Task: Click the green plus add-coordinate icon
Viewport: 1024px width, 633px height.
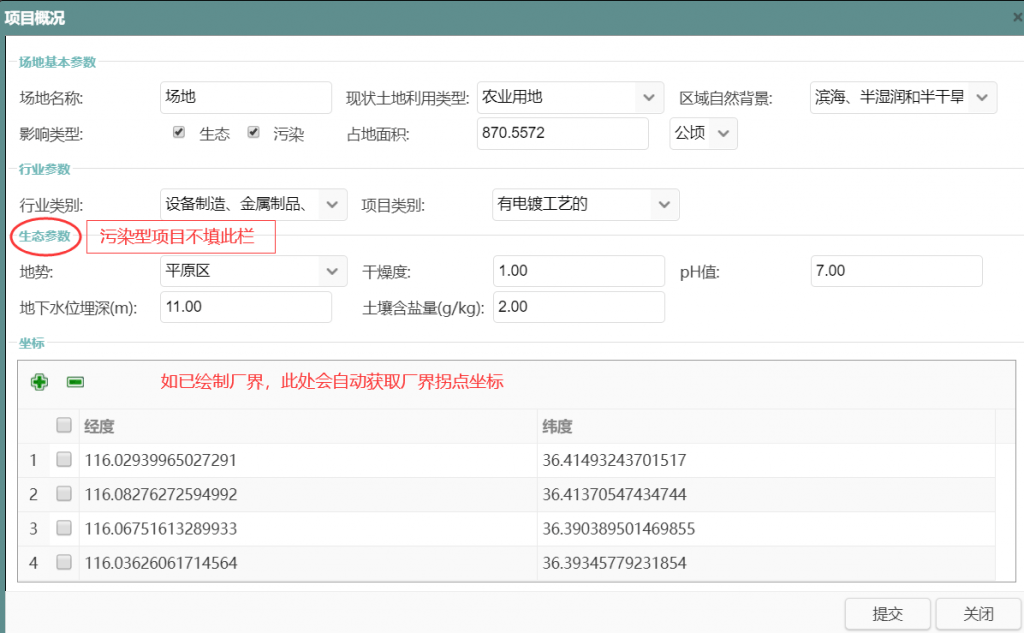Action: tap(39, 382)
